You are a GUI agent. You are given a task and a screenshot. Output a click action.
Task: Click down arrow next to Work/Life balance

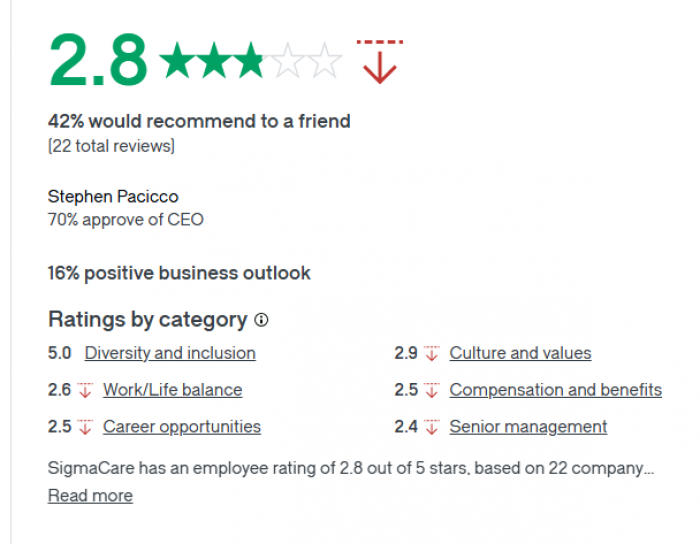click(x=85, y=390)
